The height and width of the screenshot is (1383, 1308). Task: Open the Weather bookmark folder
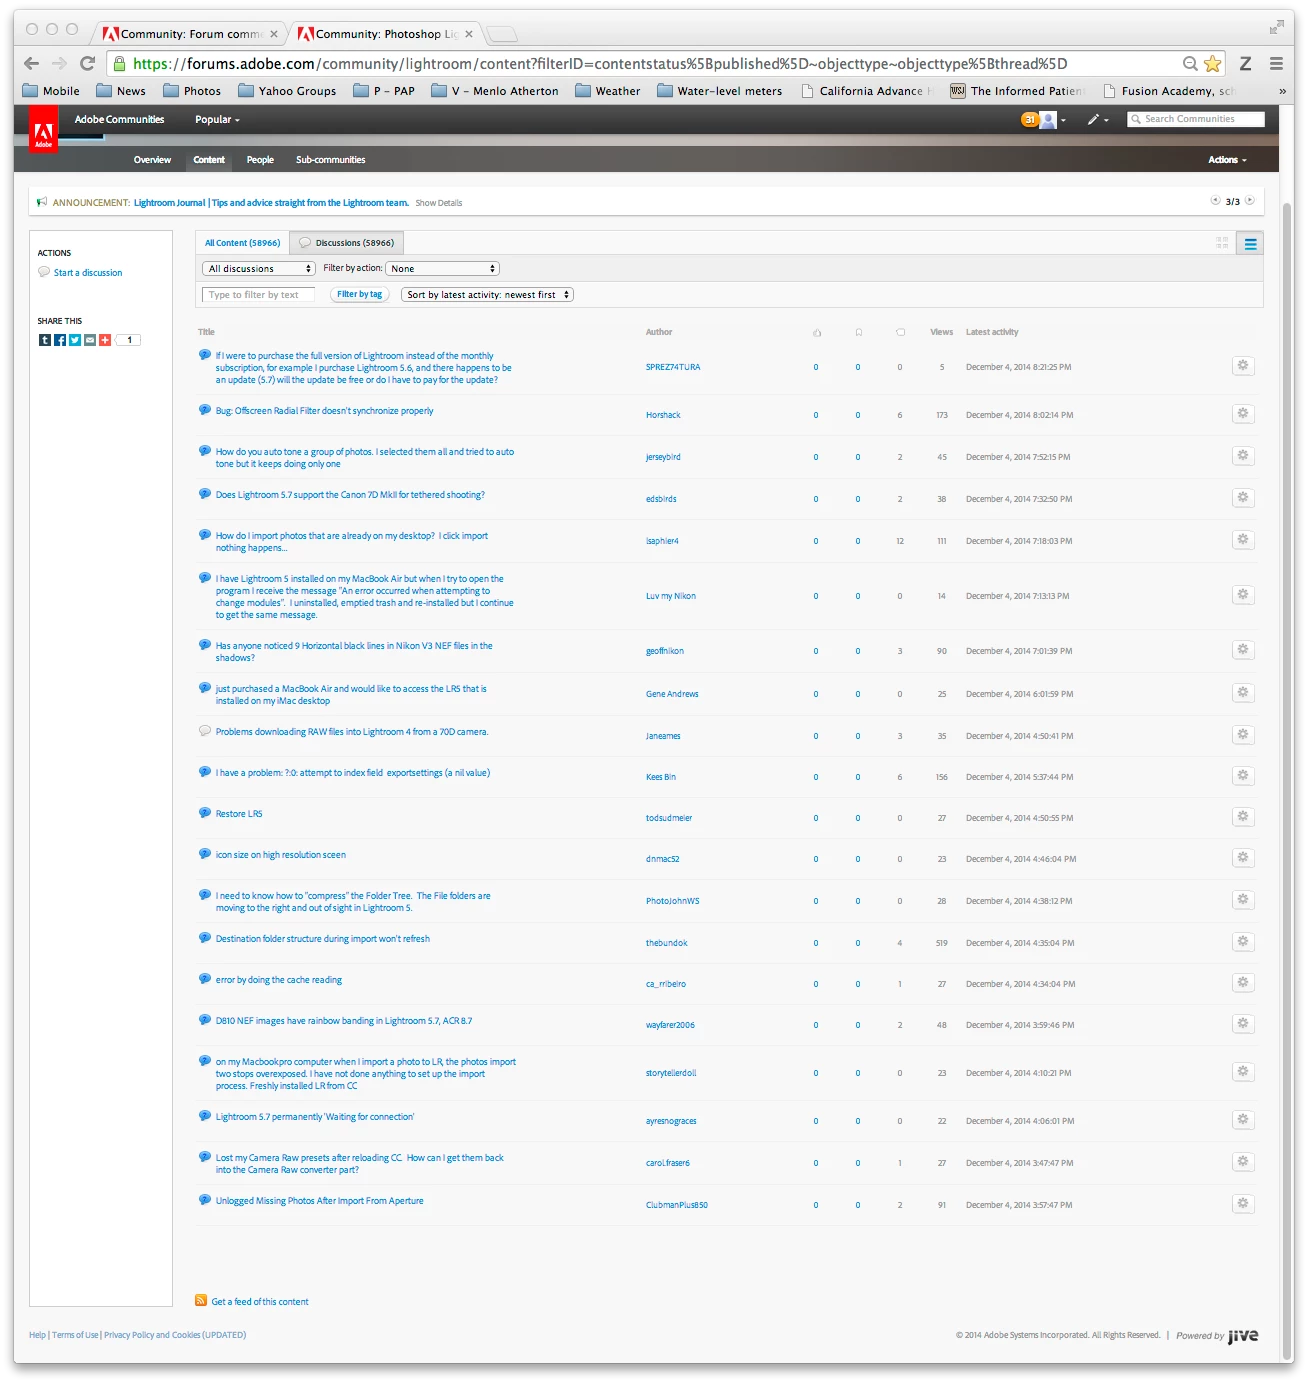tap(608, 91)
